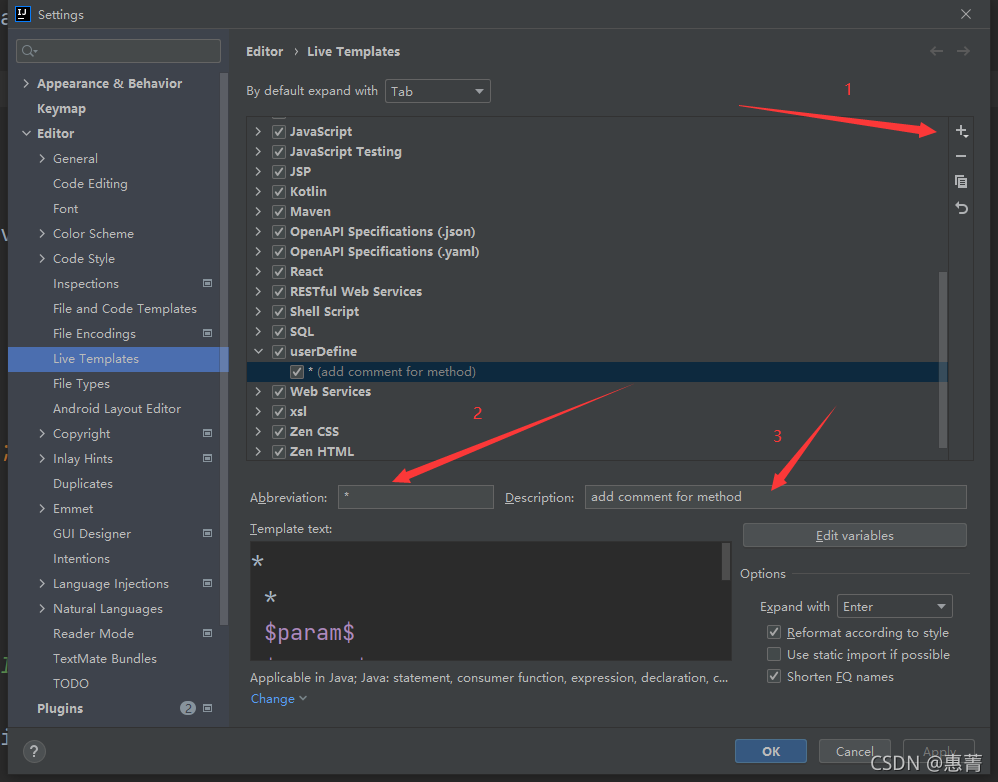Uncheck the SQL template group
Image resolution: width=998 pixels, height=782 pixels.
point(279,332)
